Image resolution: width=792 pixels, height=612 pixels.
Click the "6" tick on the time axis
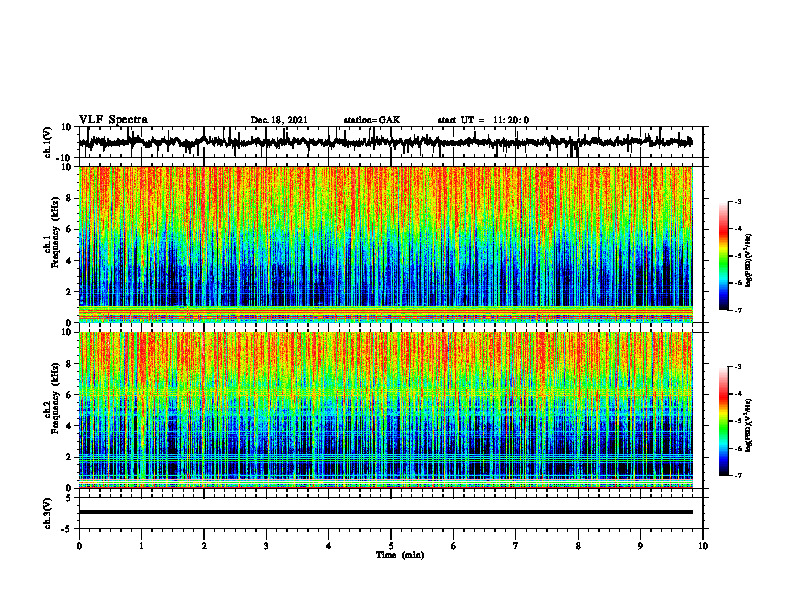point(454,546)
